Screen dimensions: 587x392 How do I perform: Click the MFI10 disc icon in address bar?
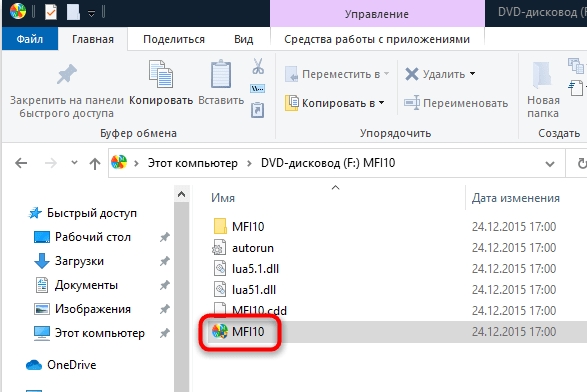click(119, 162)
